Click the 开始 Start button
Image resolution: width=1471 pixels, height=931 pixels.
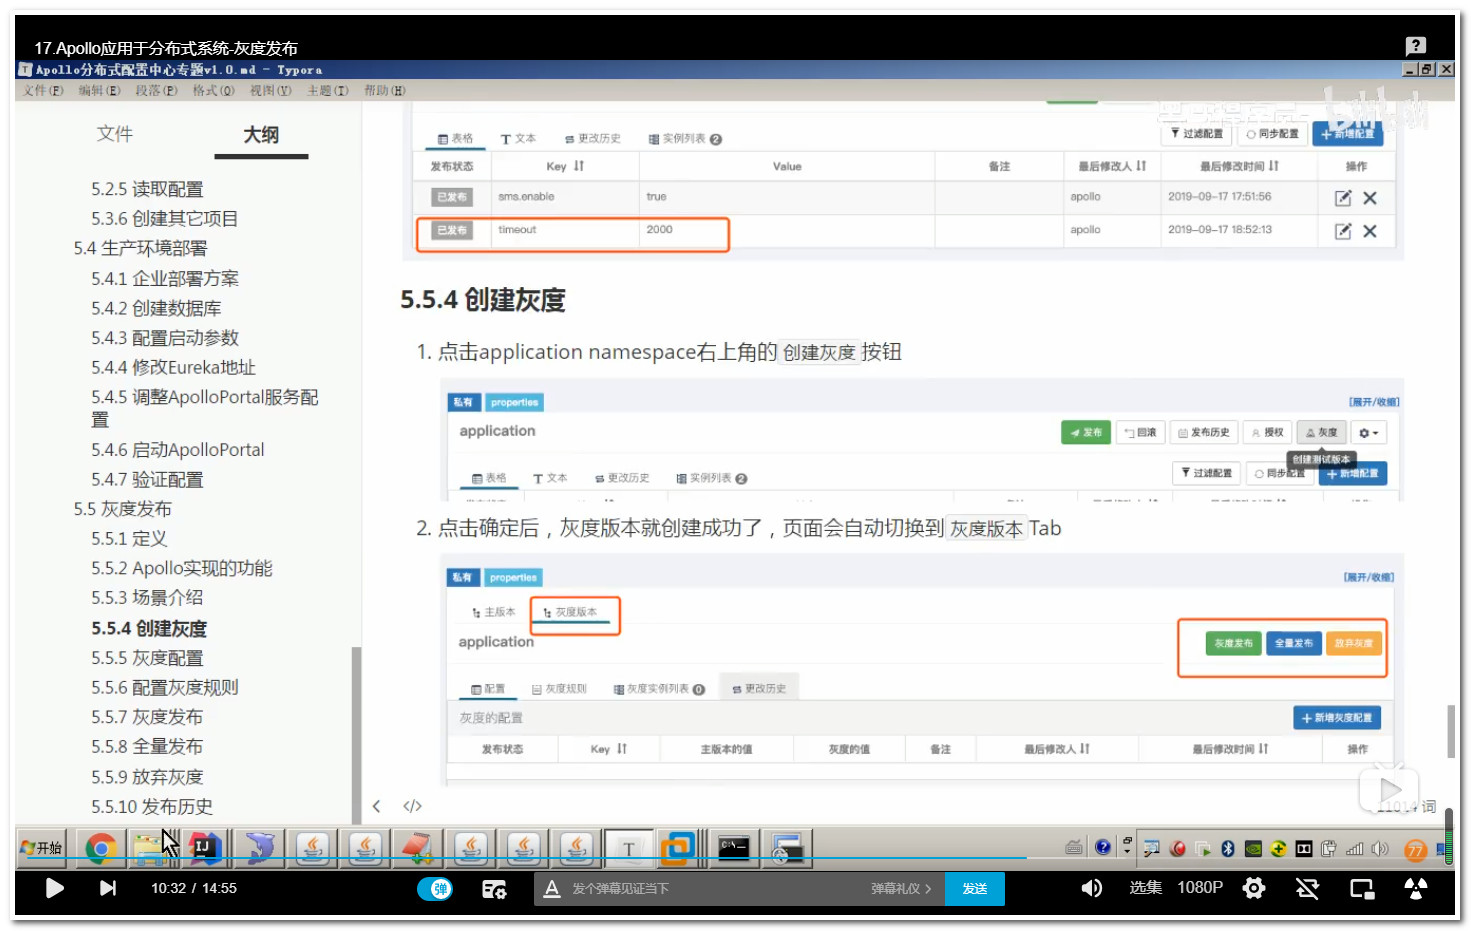tap(41, 848)
